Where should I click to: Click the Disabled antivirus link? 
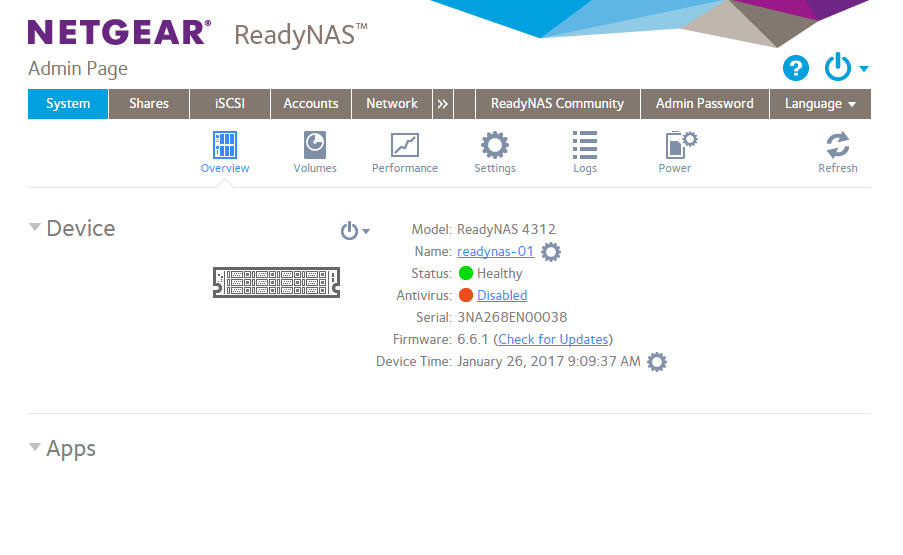[x=502, y=295]
